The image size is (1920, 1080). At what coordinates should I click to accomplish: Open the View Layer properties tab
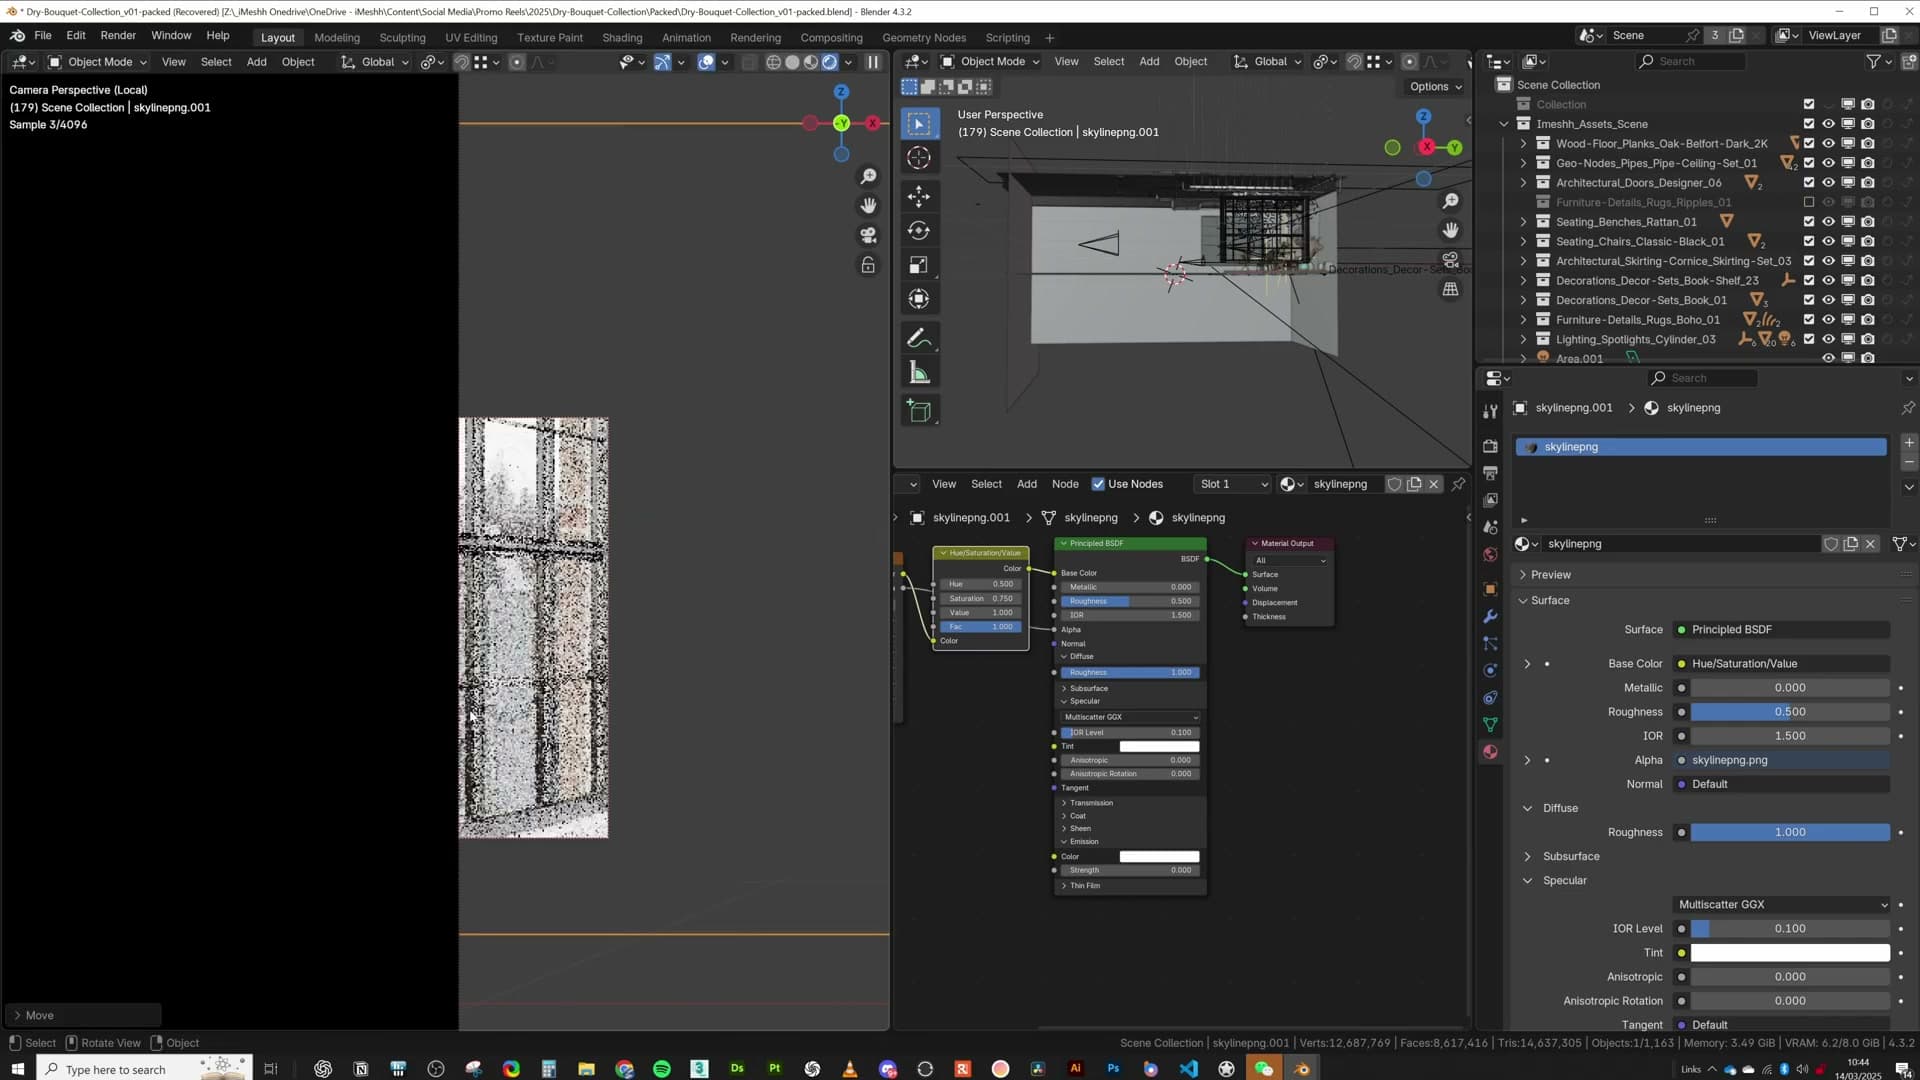[1490, 500]
